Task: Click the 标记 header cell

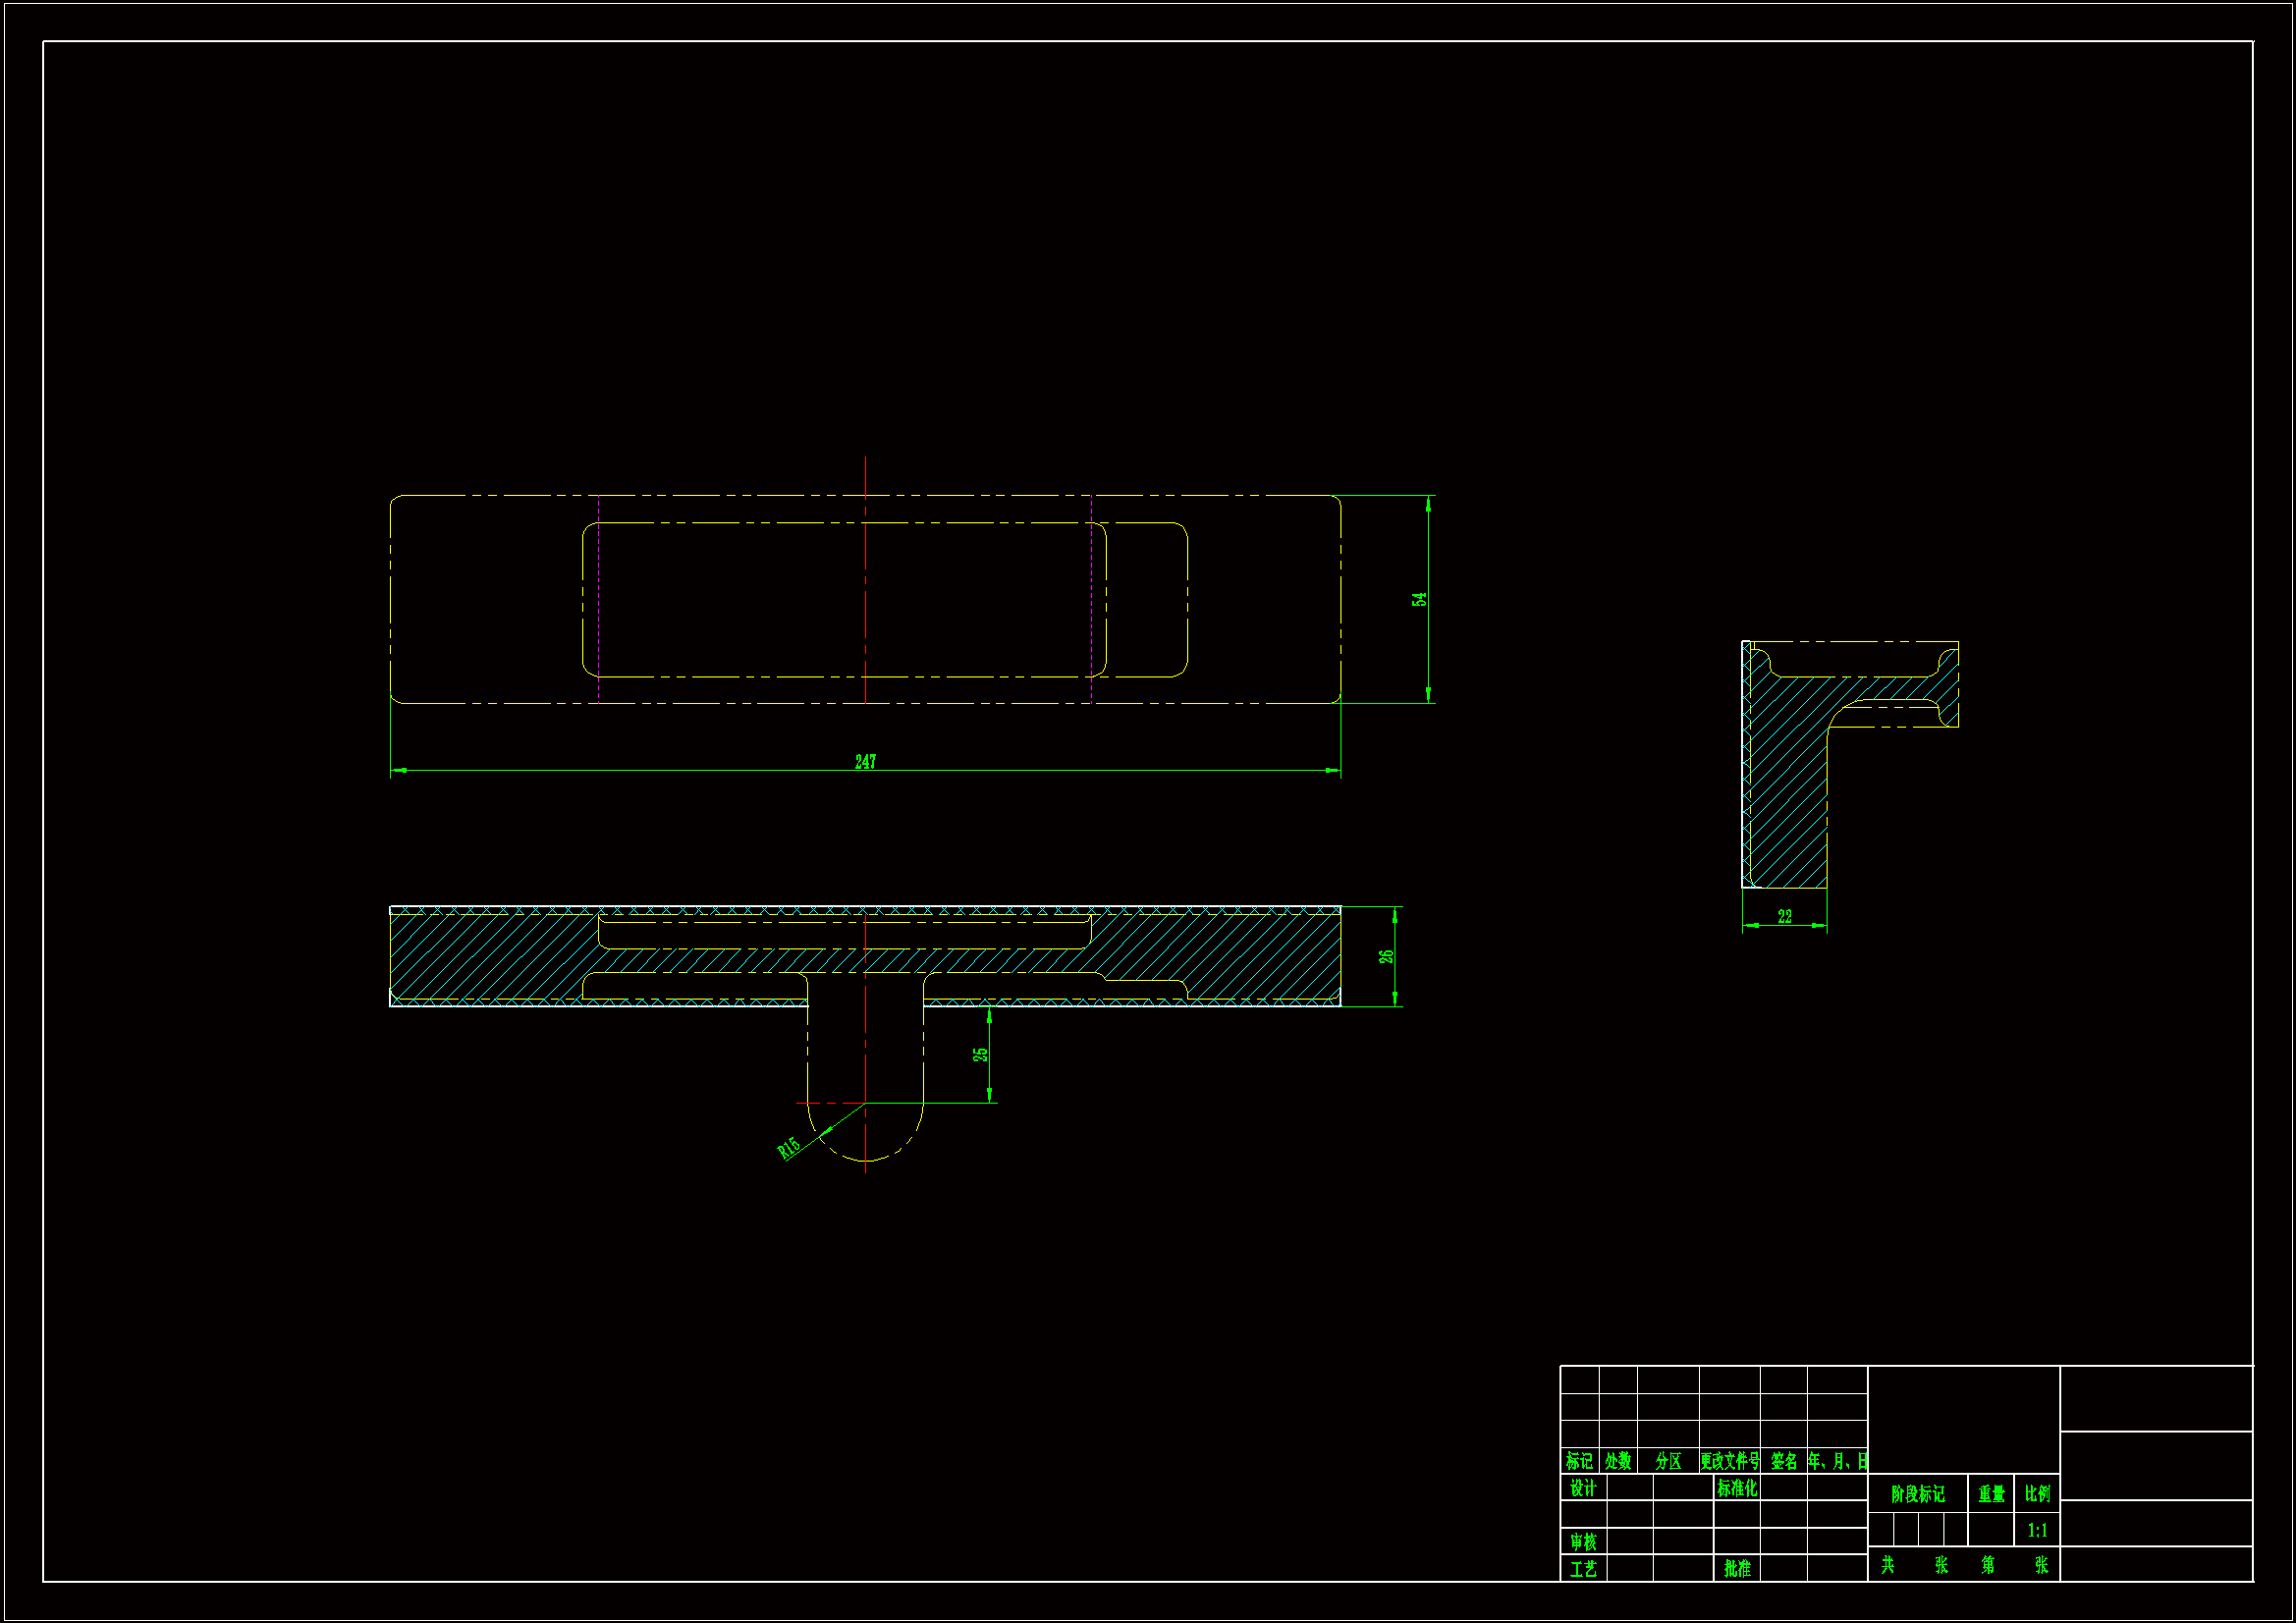Action: click(1579, 1461)
